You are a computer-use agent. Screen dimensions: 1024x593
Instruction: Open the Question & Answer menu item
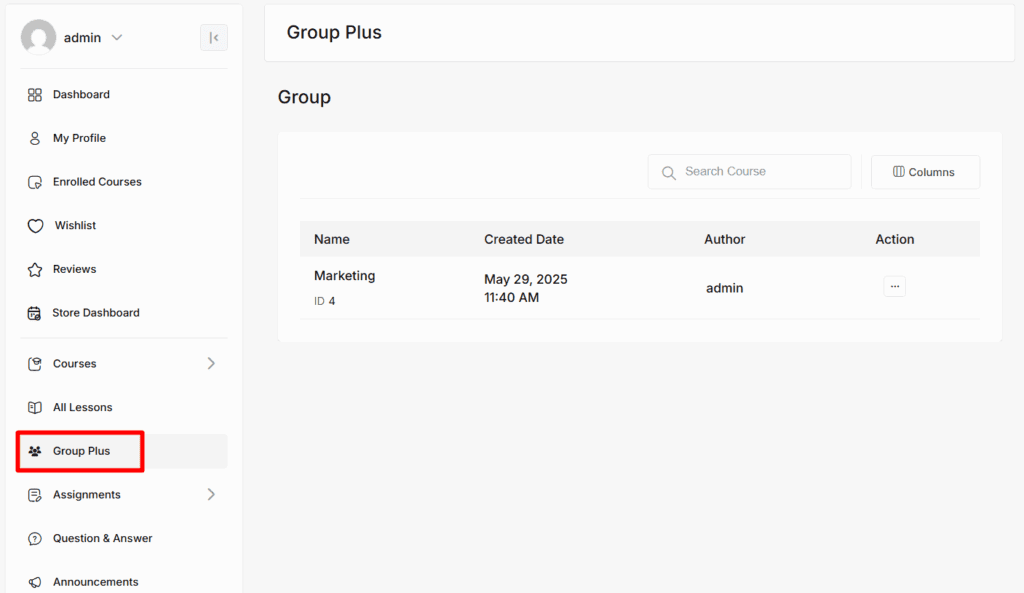[x=102, y=538]
